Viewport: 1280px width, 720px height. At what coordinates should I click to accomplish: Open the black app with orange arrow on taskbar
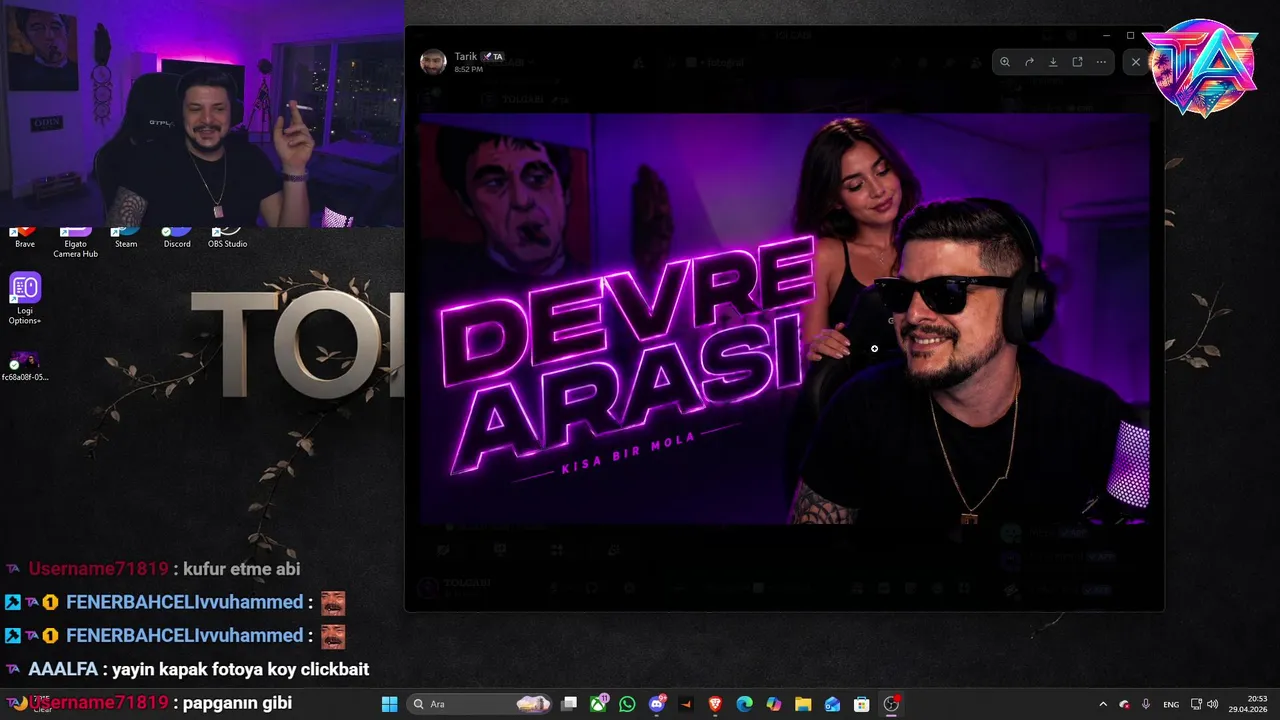tap(686, 704)
